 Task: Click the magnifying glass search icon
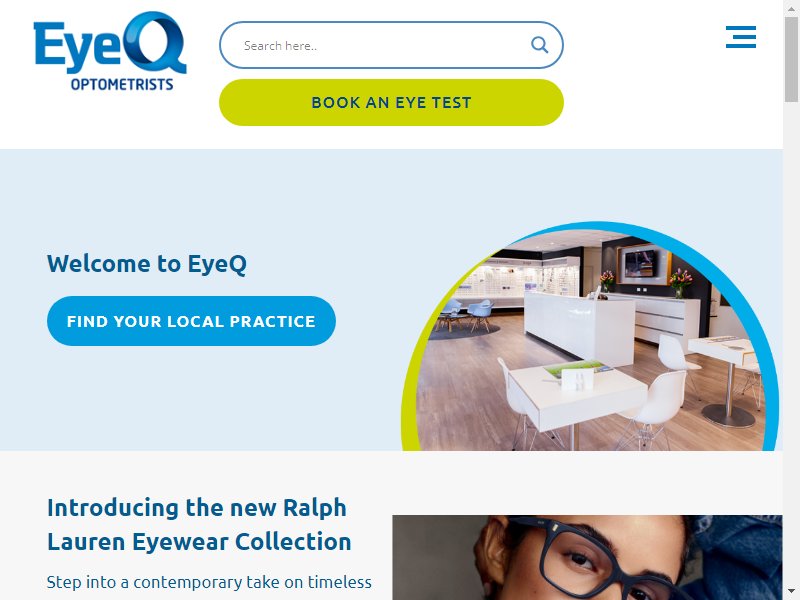point(539,45)
